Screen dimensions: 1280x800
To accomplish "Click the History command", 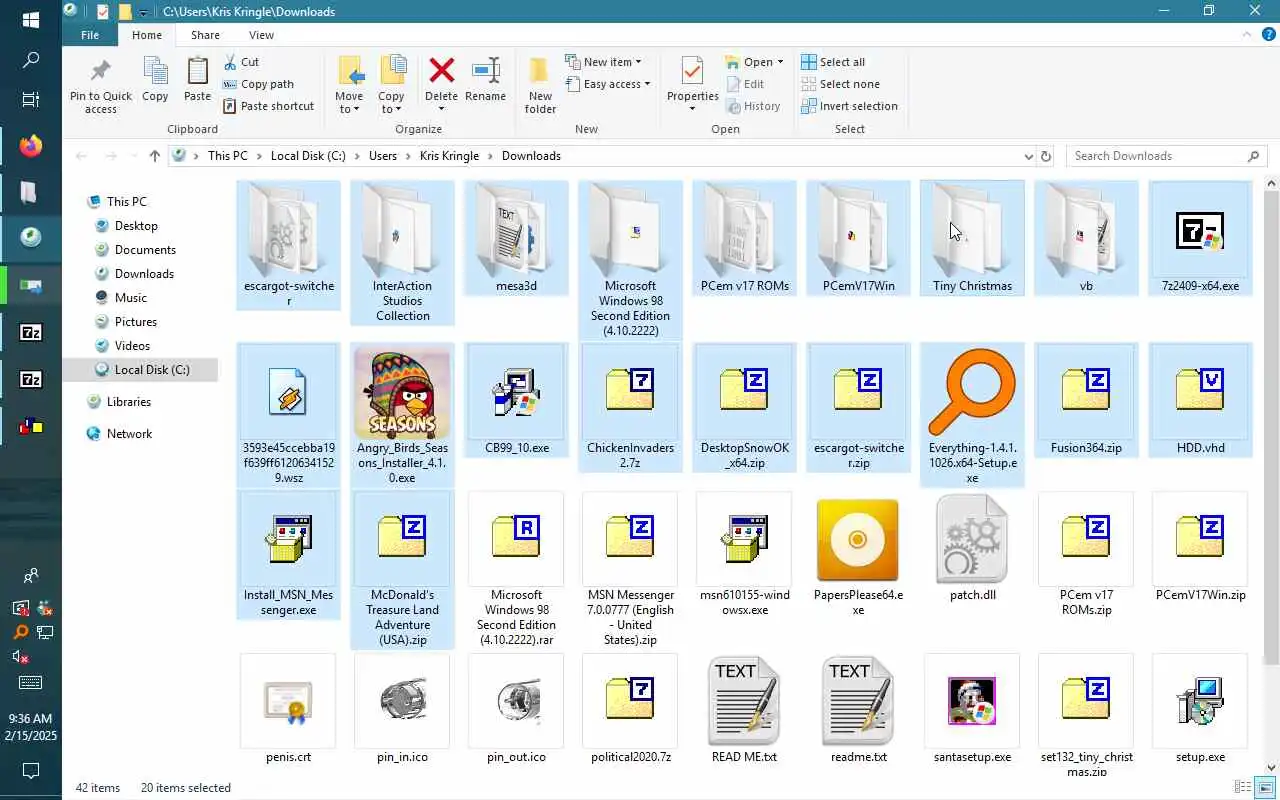I will (x=753, y=106).
